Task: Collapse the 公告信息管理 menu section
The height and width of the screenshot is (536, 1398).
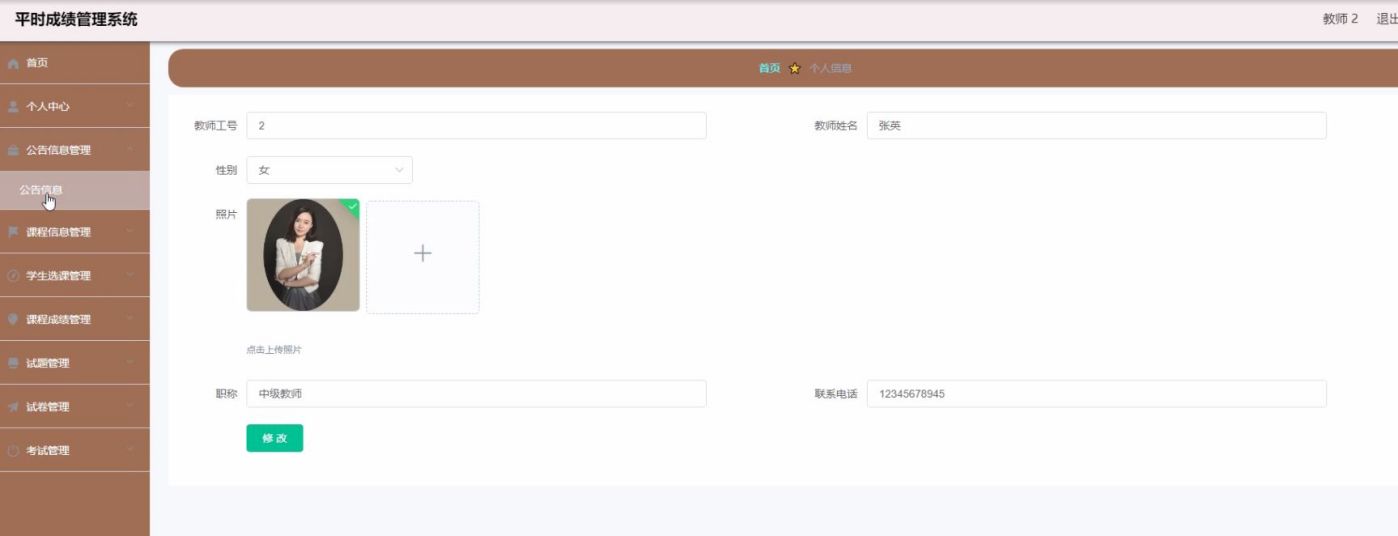Action: tap(130, 150)
